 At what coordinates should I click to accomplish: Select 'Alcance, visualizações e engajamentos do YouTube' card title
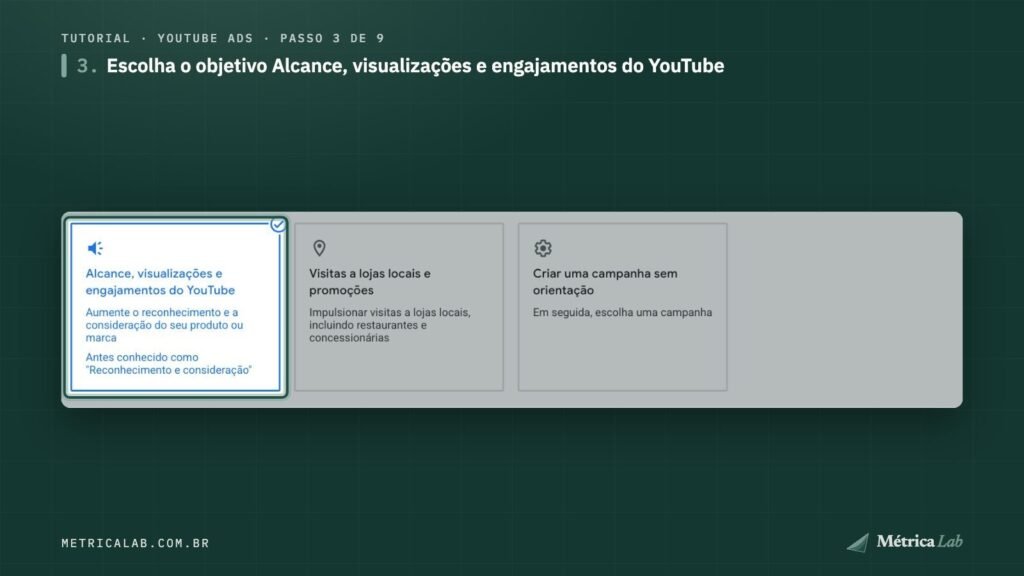pyautogui.click(x=160, y=281)
